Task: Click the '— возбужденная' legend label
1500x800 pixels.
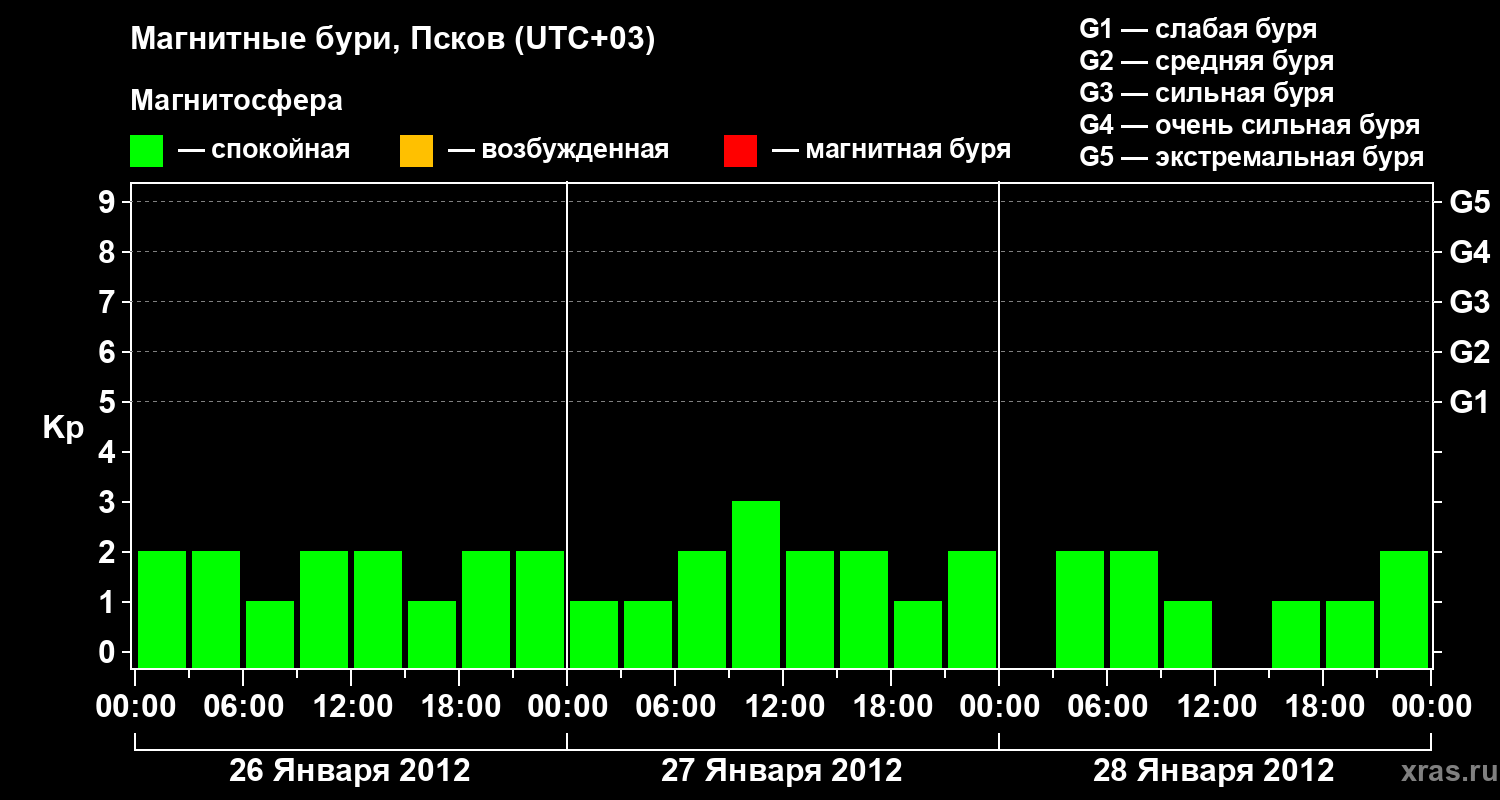Action: coord(558,150)
